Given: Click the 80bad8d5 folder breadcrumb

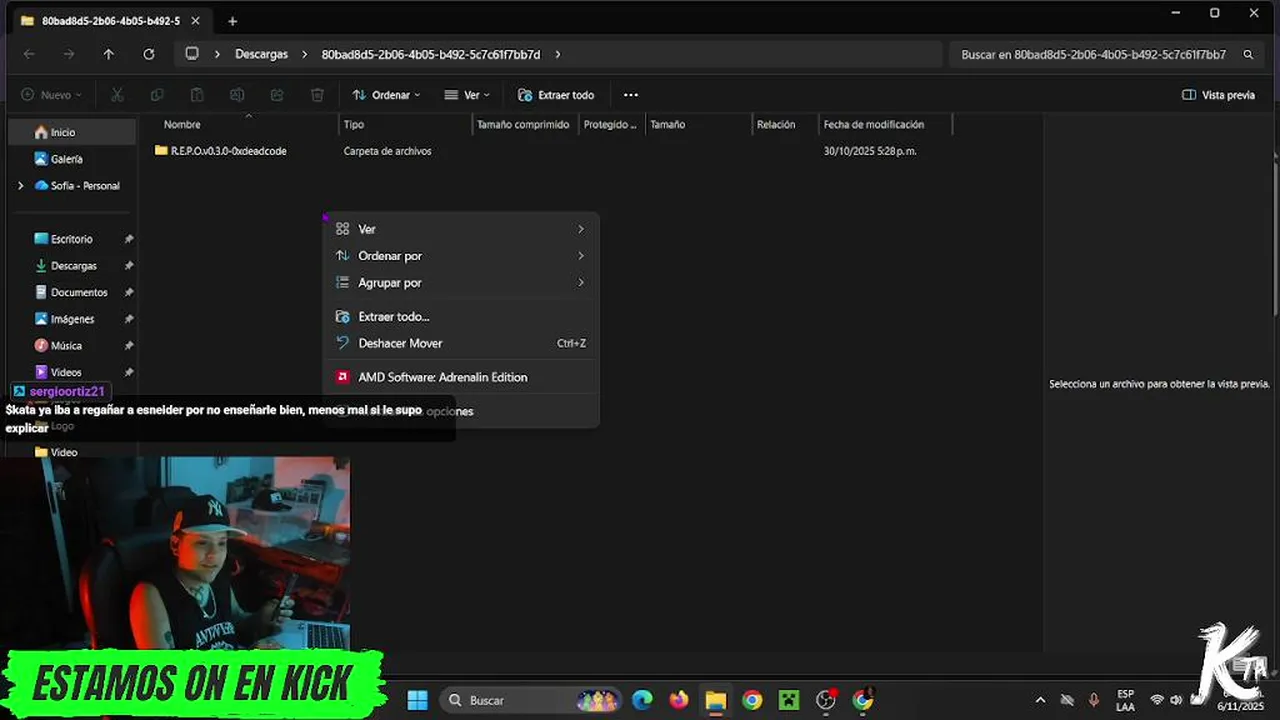Looking at the screenshot, I should coord(431,54).
